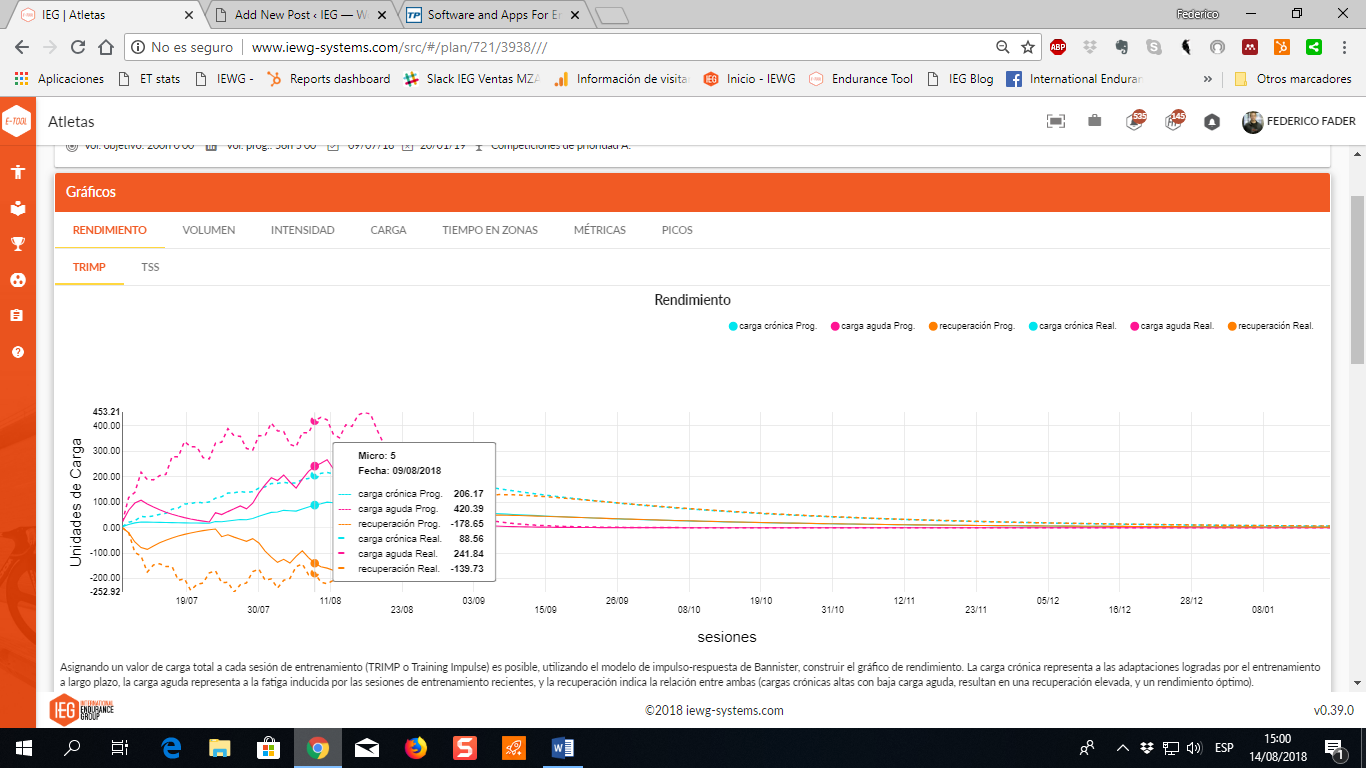Open the Evernote elephant extension icon

coord(1121,47)
